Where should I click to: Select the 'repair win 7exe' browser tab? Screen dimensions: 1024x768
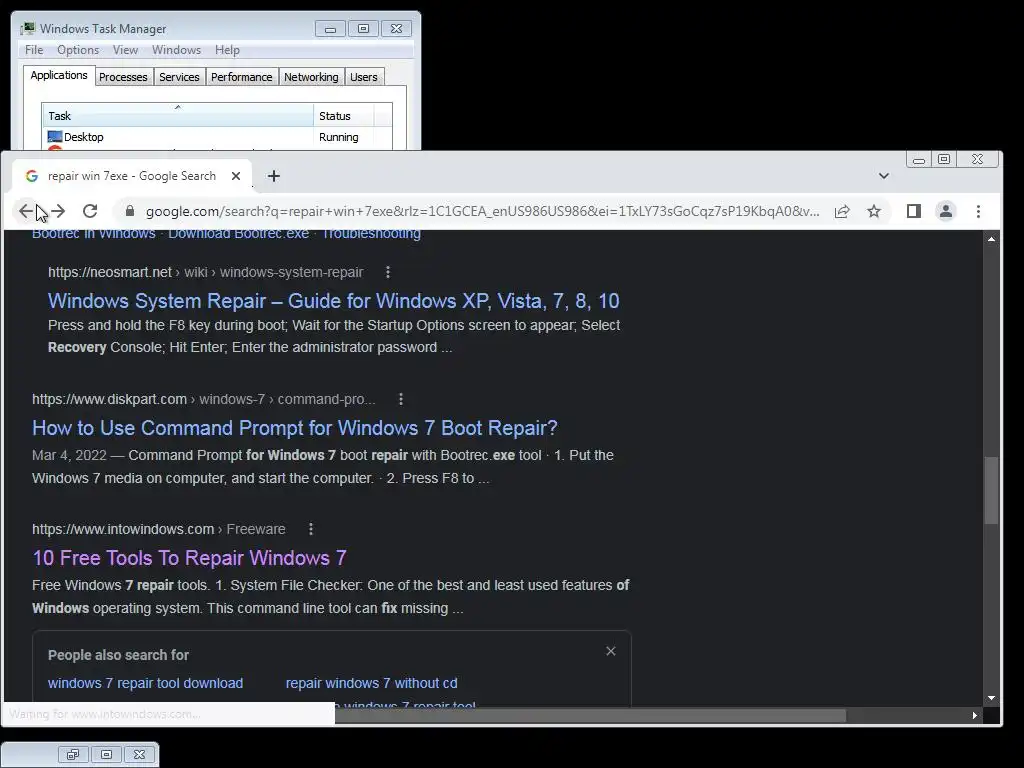pos(131,176)
